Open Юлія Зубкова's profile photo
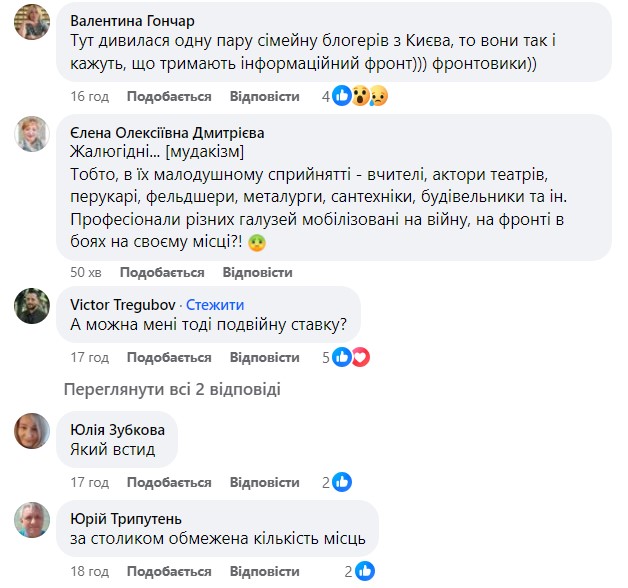 (32, 431)
